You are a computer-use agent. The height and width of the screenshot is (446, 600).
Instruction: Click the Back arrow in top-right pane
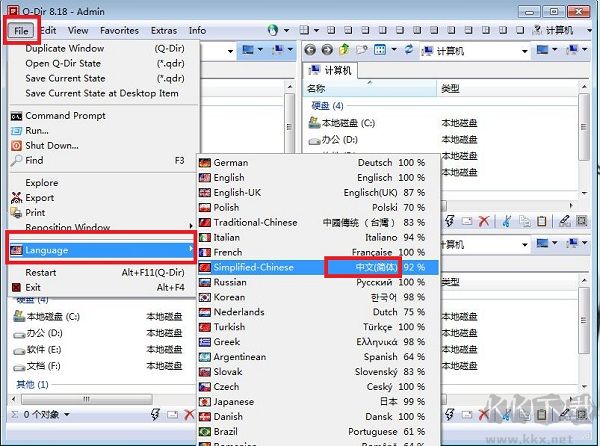click(310, 50)
